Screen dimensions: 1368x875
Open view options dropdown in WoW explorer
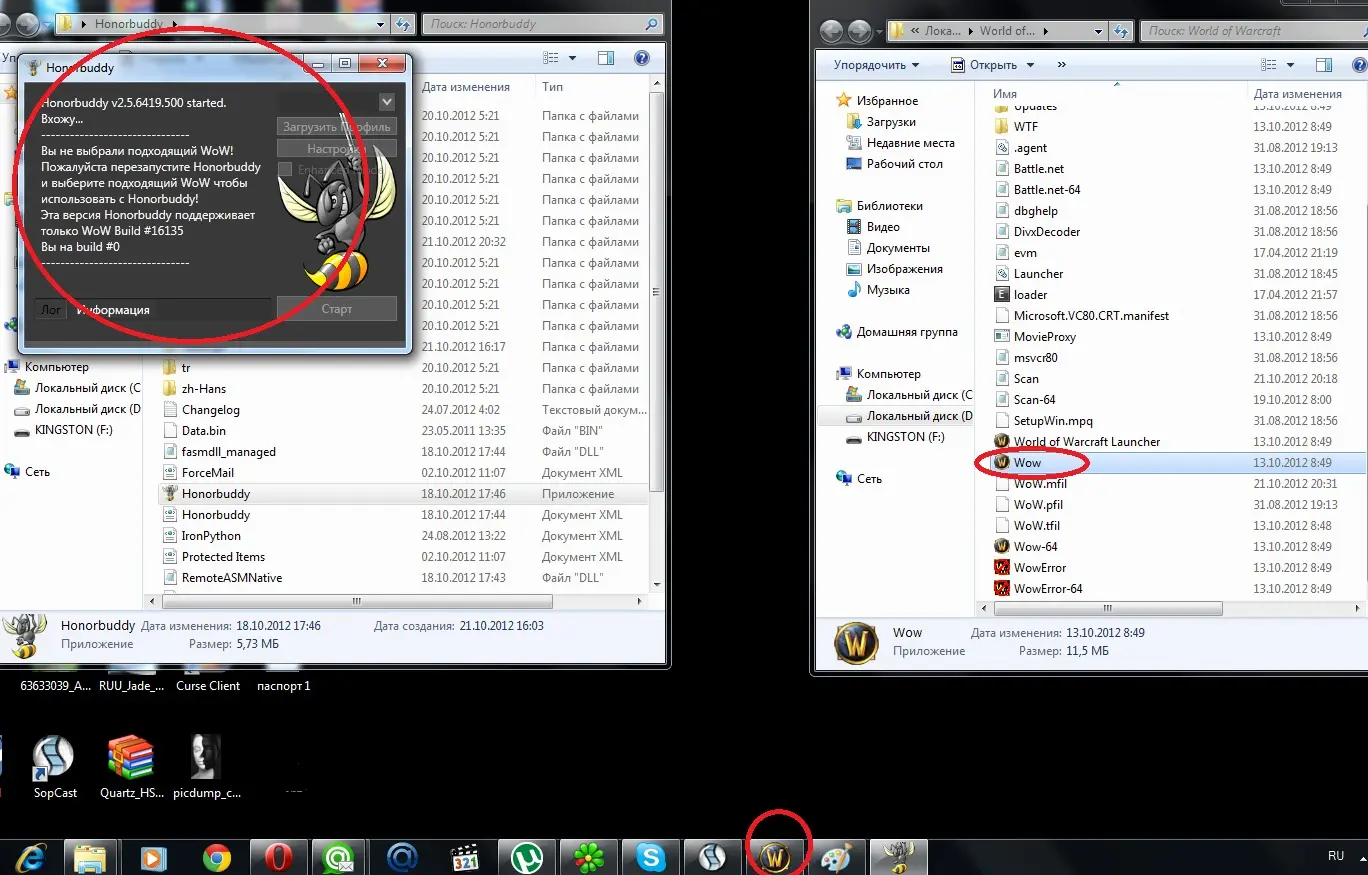click(x=1291, y=65)
